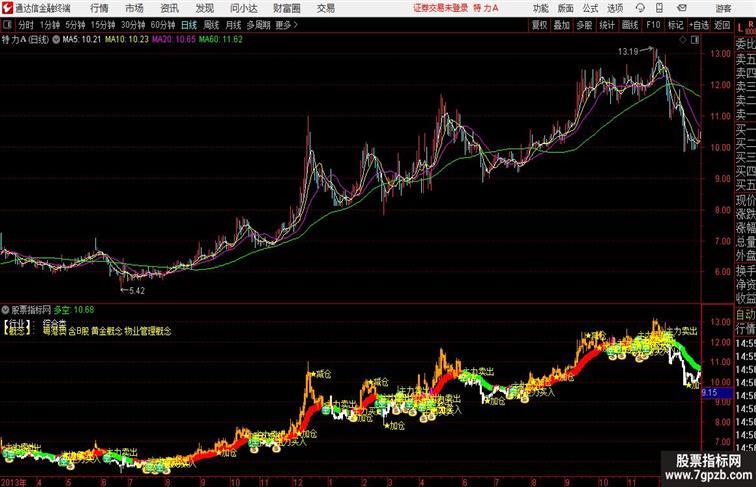
Task: Click the 13.19 high price label
Action: click(628, 51)
